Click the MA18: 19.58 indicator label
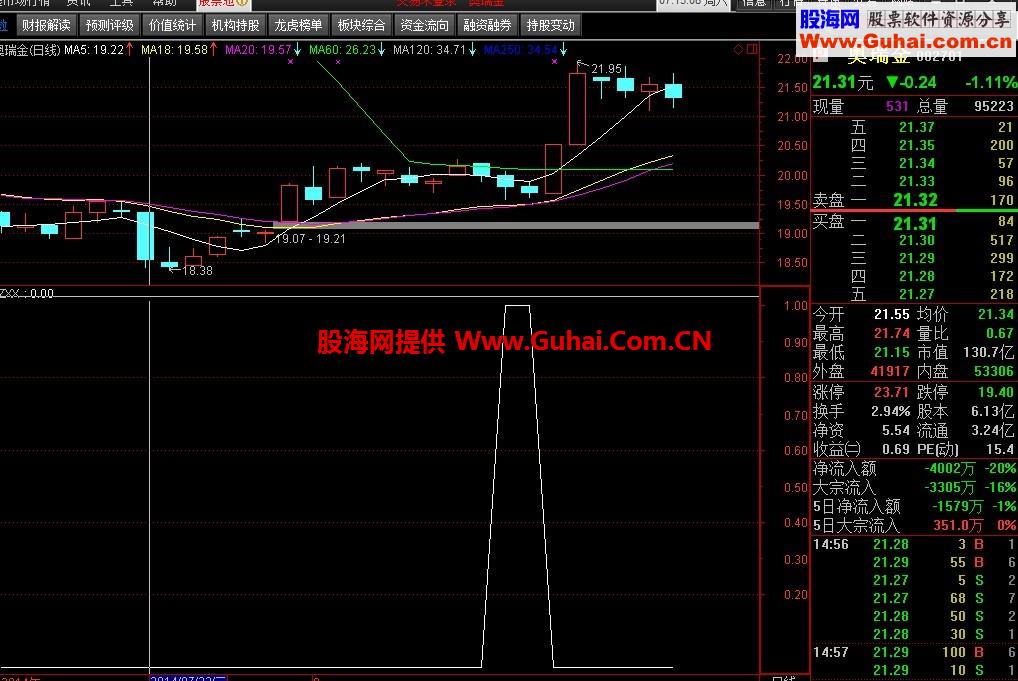The image size is (1018, 681). coord(179,49)
